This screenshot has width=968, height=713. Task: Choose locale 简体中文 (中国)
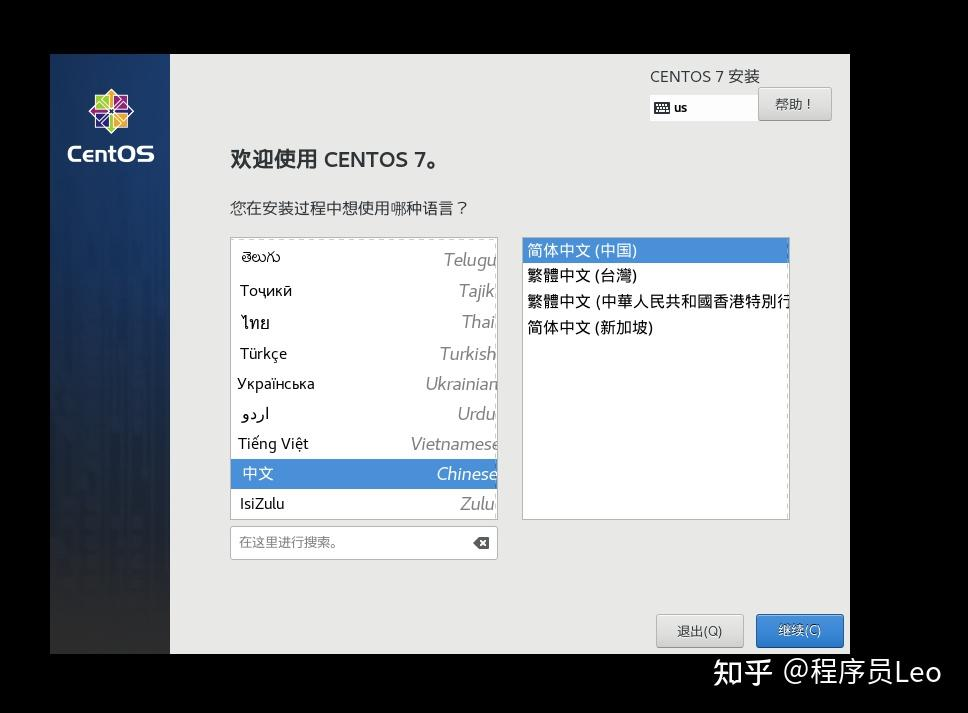click(x=656, y=251)
